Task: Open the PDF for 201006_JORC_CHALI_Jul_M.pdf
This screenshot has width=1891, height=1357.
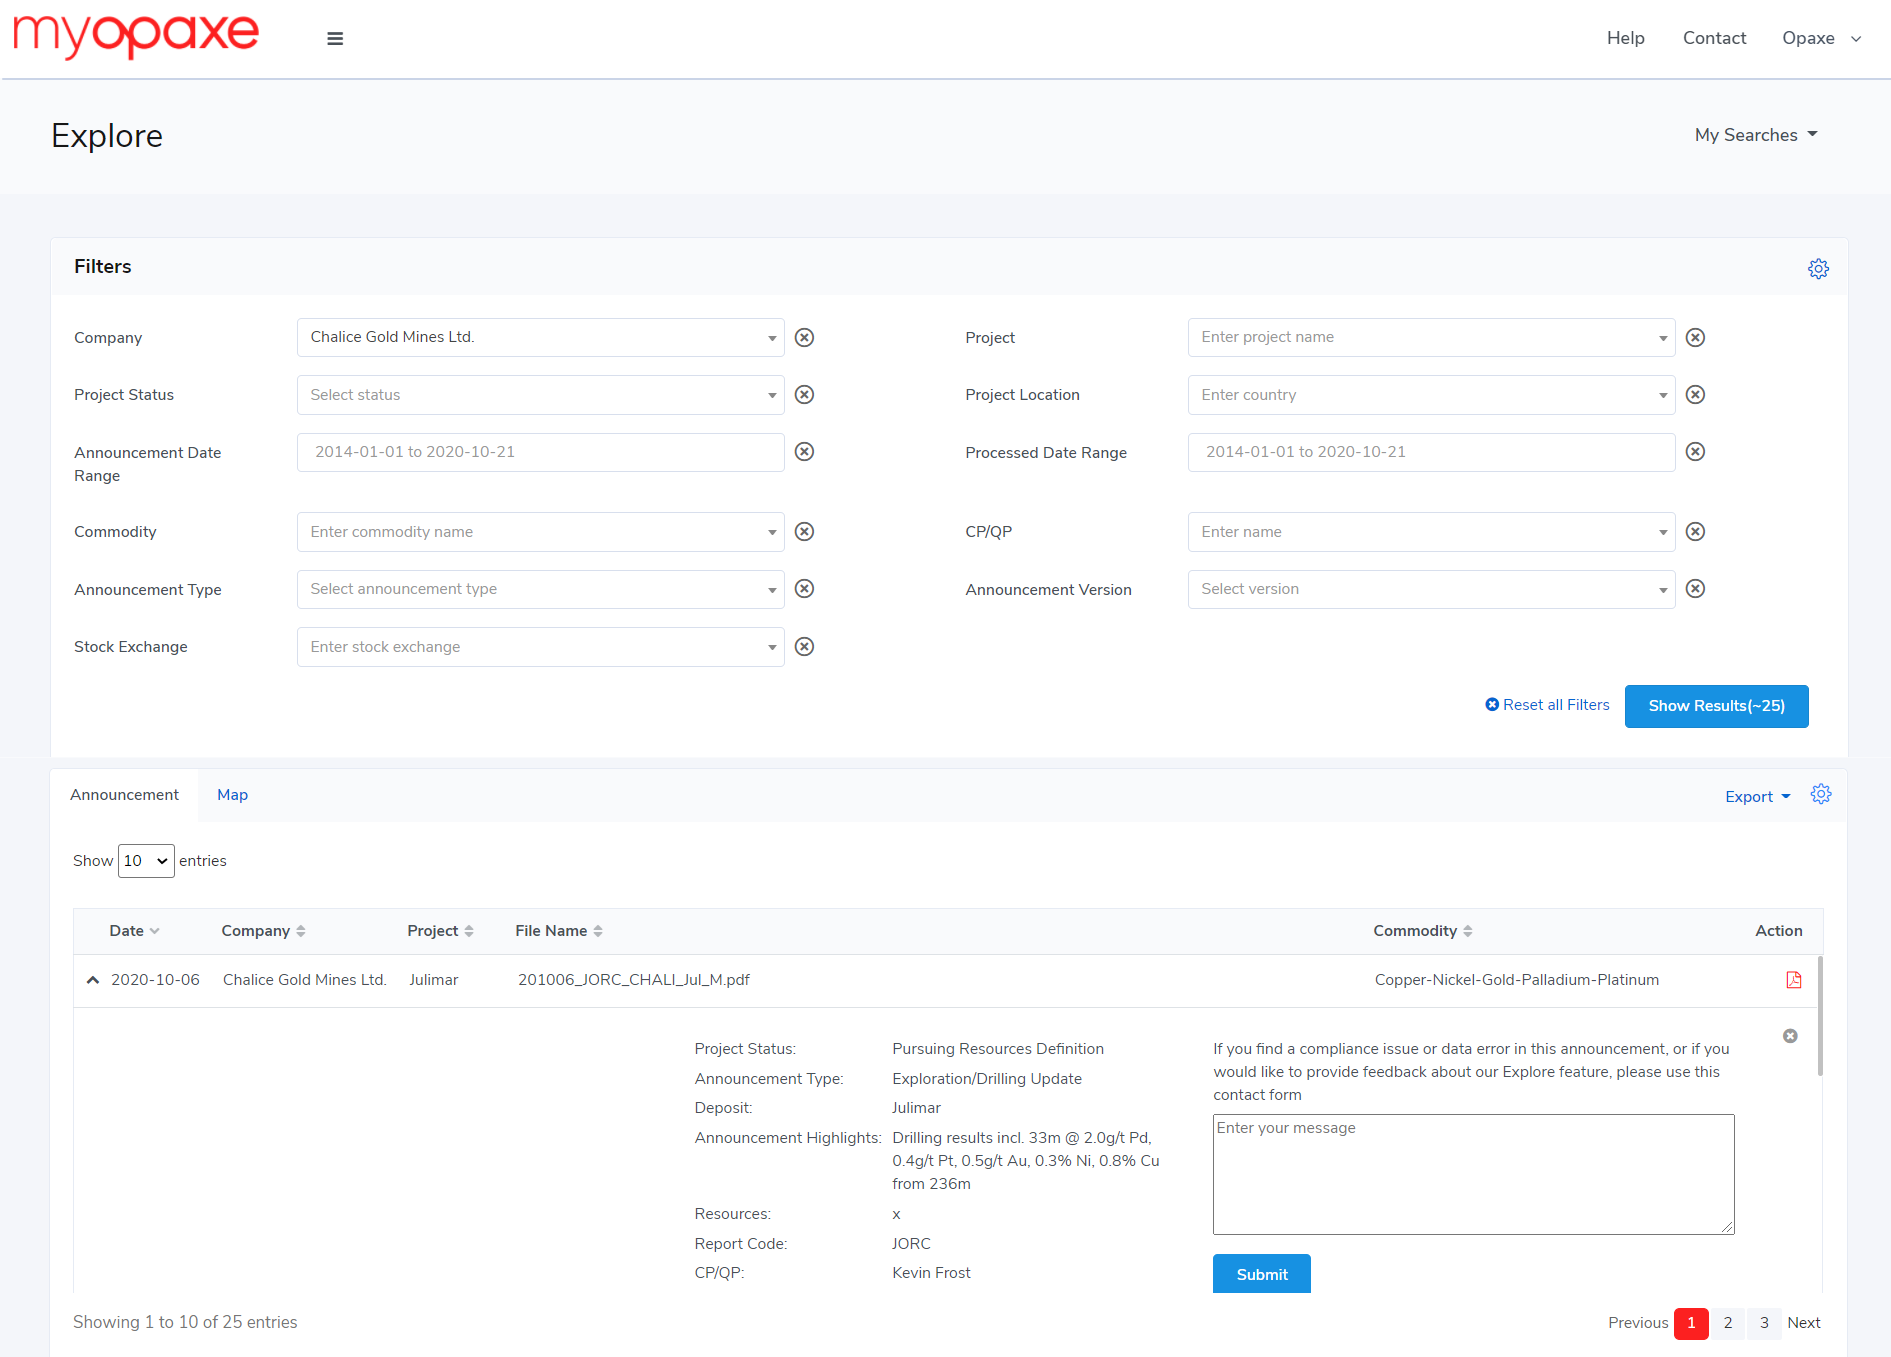Action: tap(1794, 980)
